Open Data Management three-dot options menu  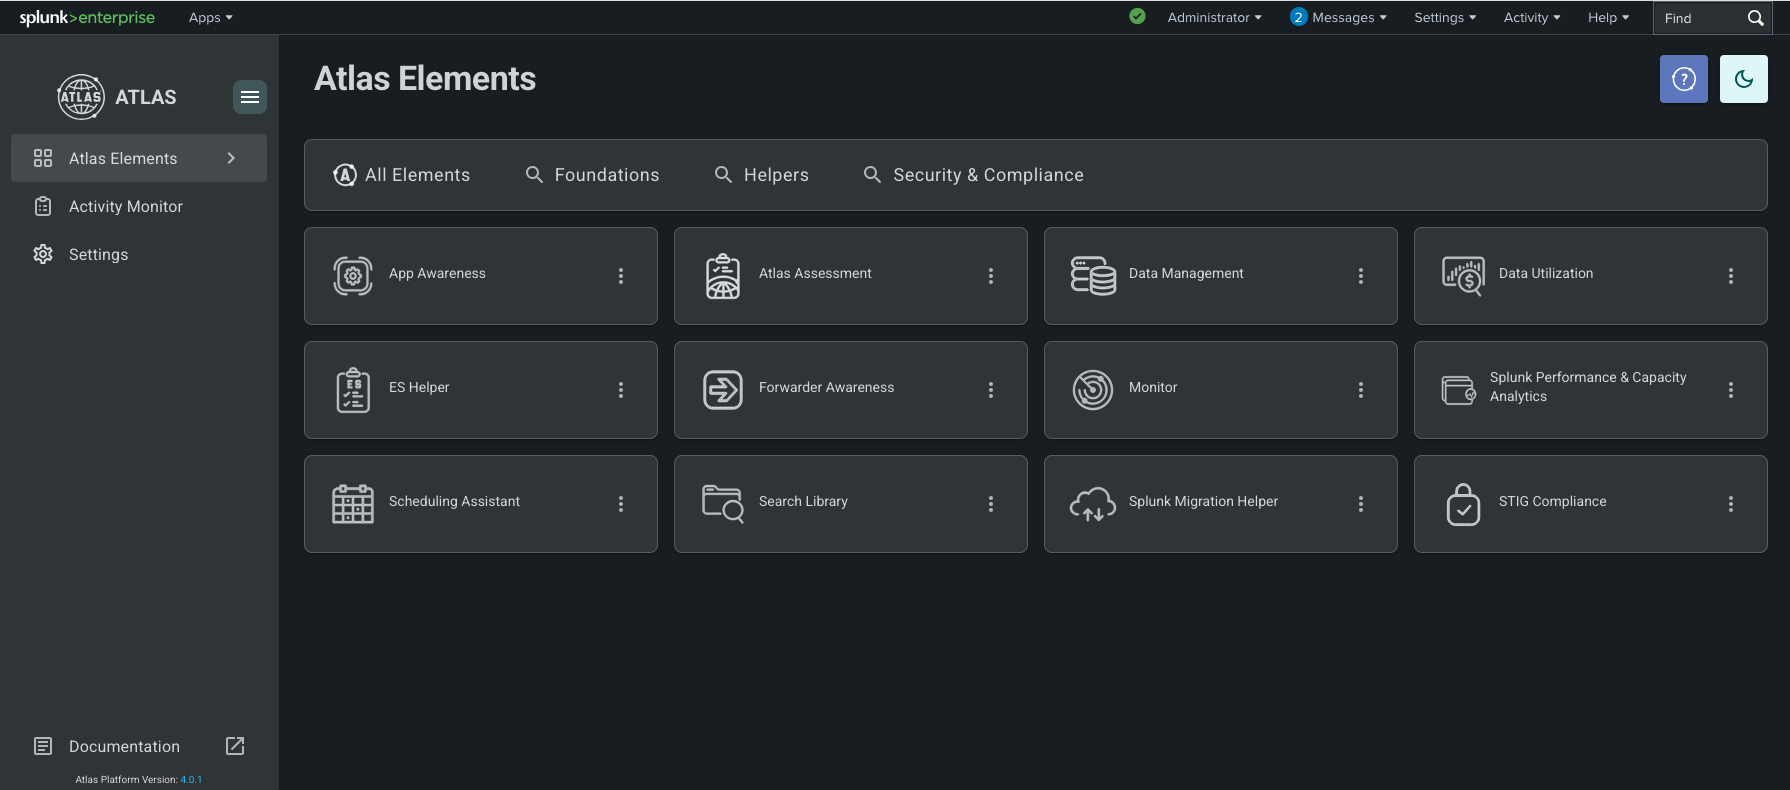point(1361,276)
